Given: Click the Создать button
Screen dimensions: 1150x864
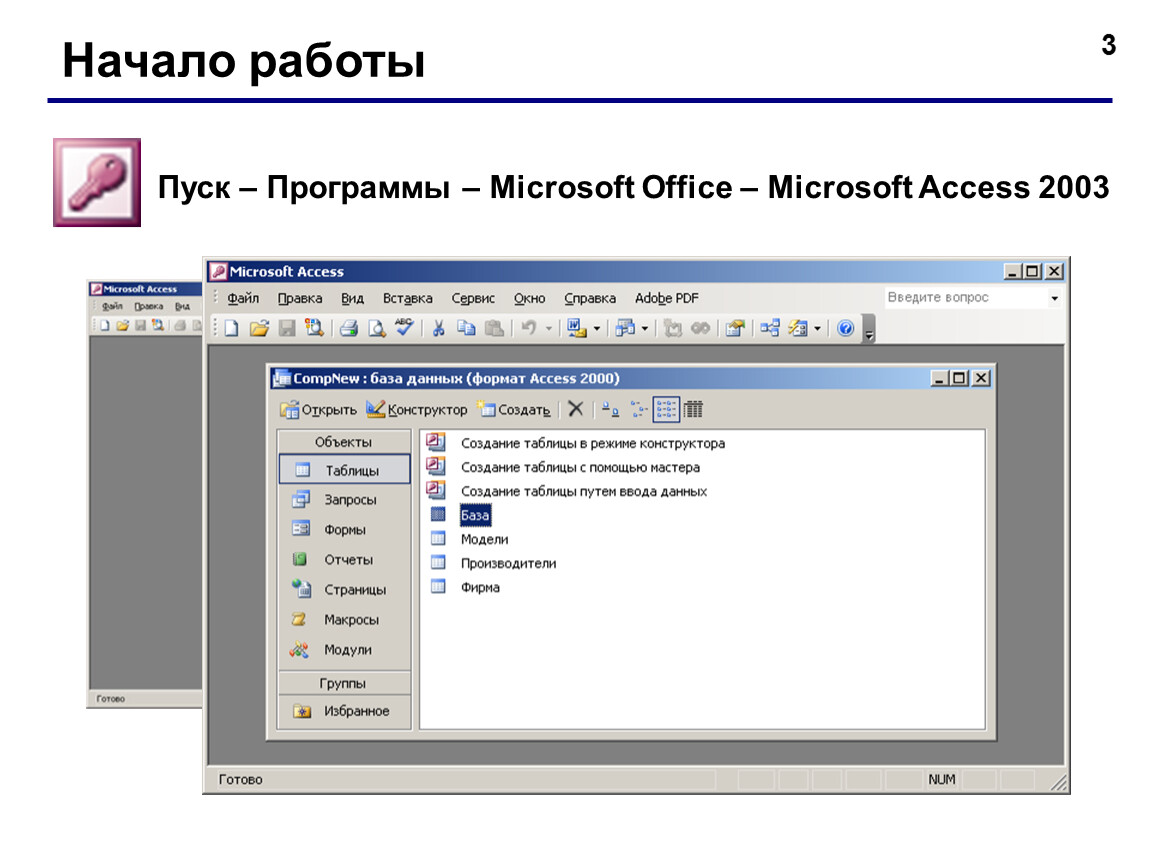Looking at the screenshot, I should (x=514, y=410).
